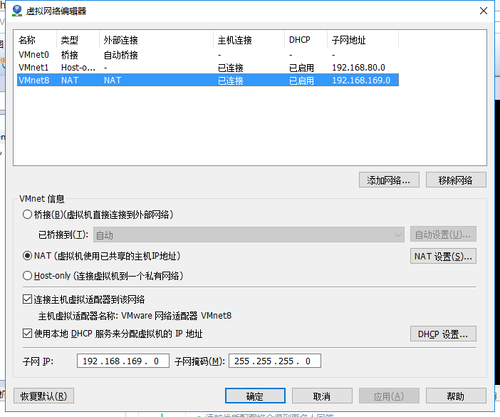Click the 移除网络 button
Viewport: 500px width, 417px height.
456,180
